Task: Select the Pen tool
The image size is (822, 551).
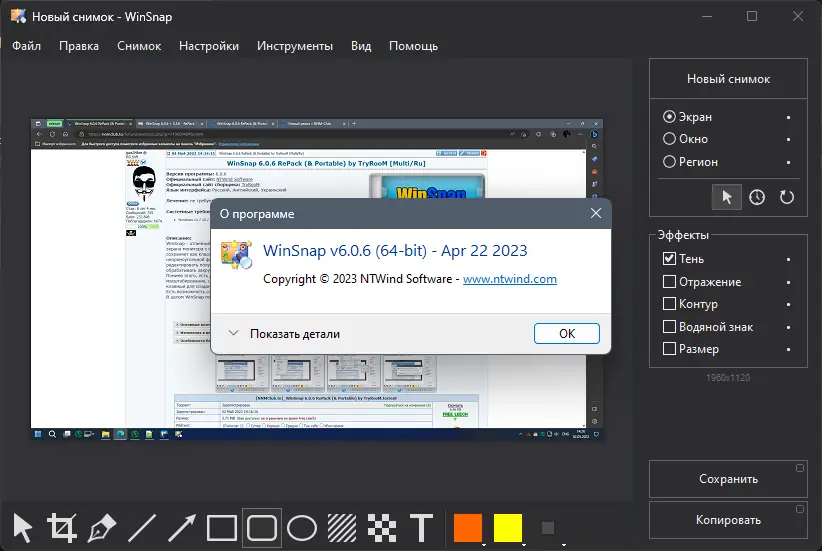Action: [102, 528]
